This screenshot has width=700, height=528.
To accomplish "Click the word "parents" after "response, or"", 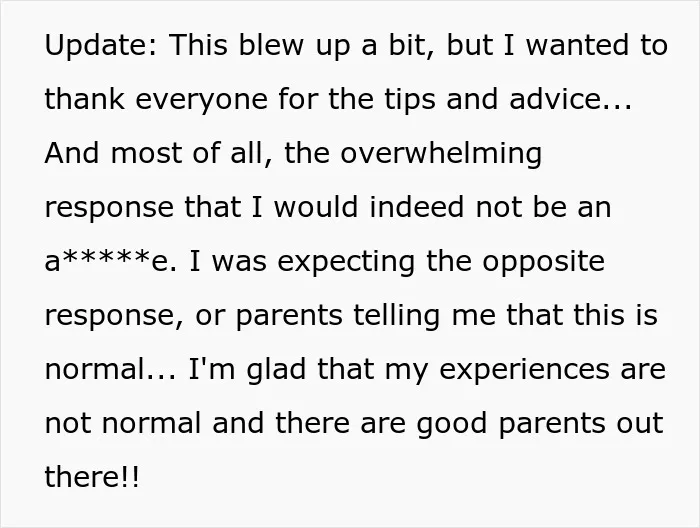I will (x=289, y=316).
